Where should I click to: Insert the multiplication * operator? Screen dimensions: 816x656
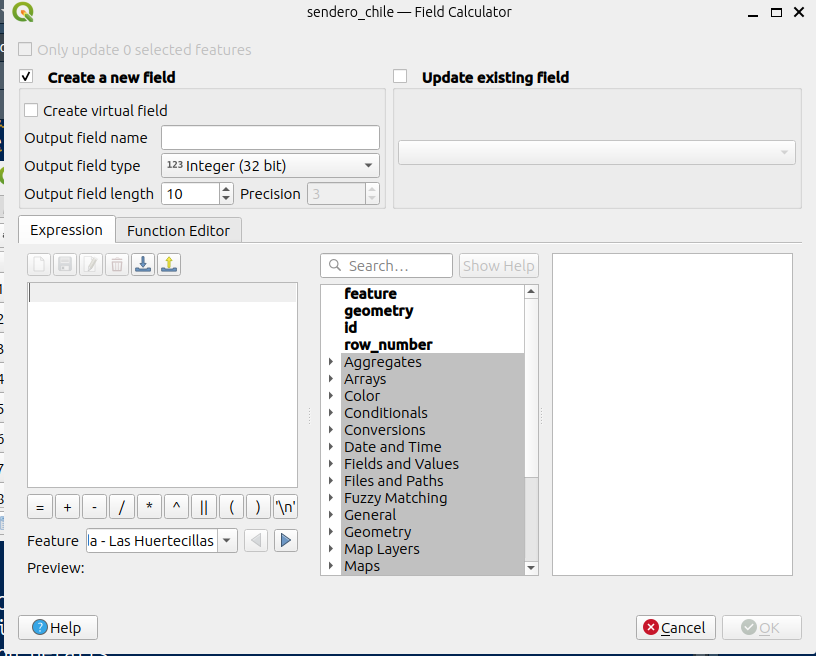pos(149,507)
